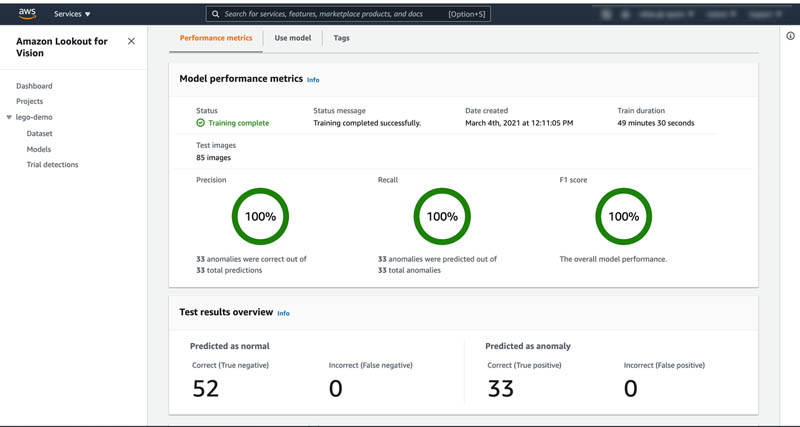Switch to the Tags tab

(341, 38)
